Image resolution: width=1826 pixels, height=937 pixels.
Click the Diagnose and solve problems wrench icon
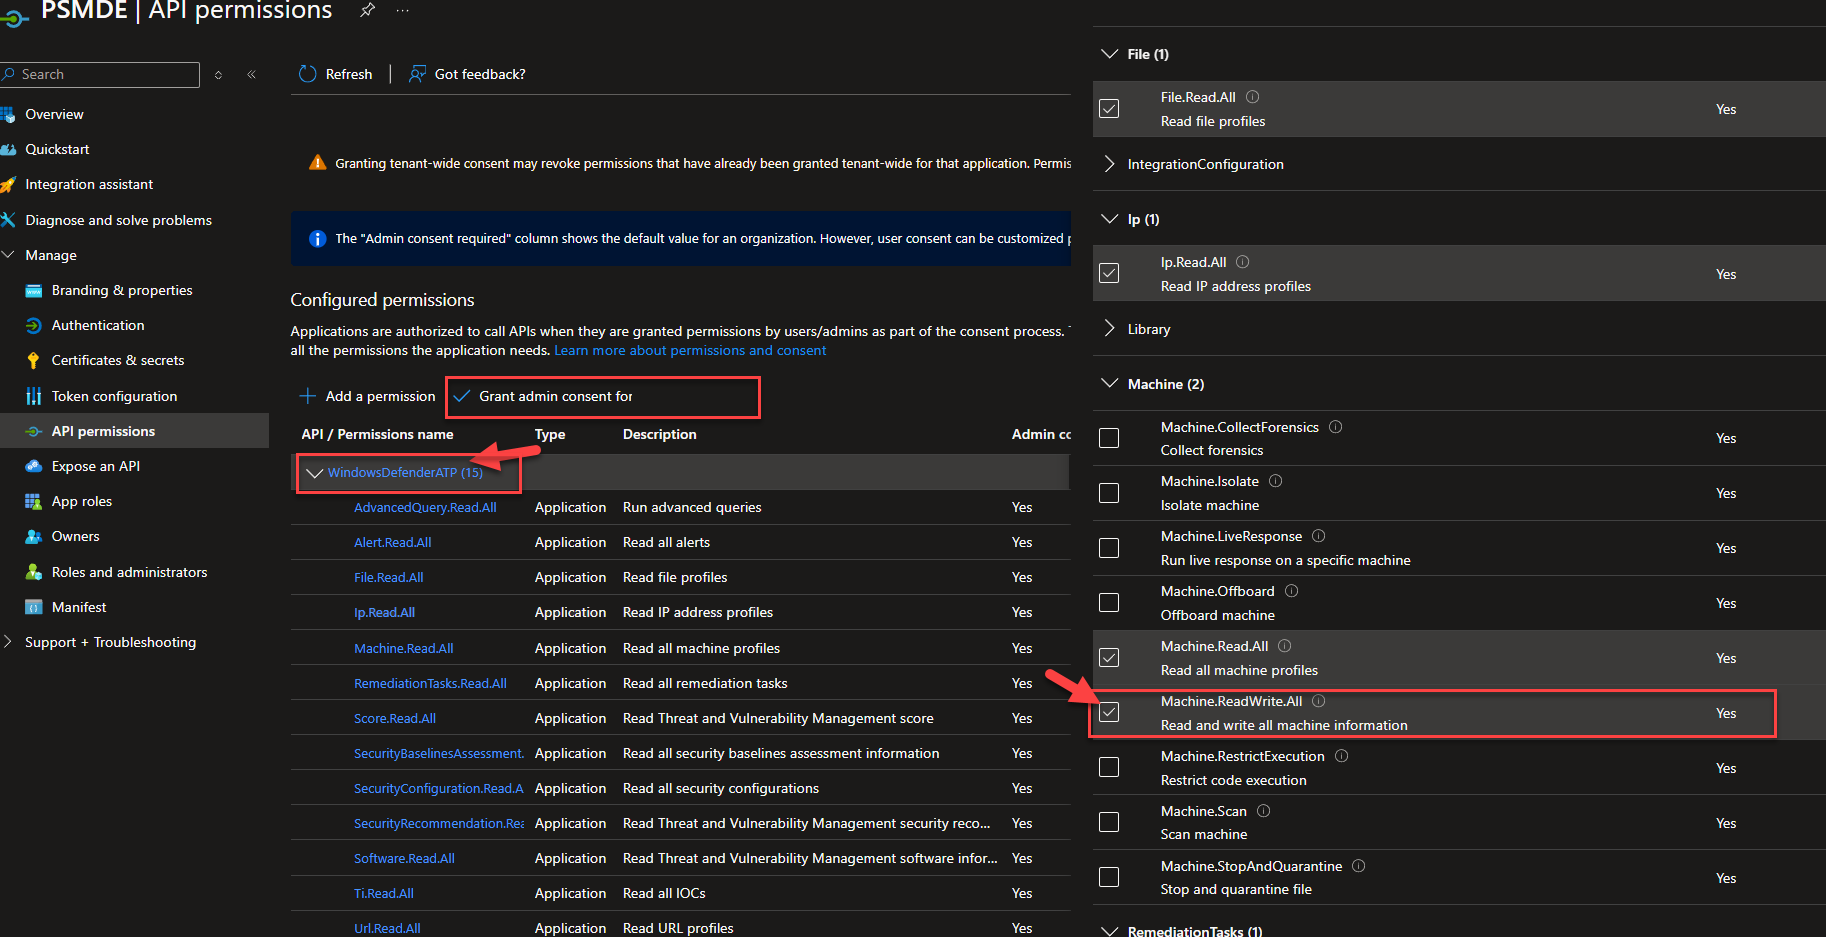tap(8, 220)
